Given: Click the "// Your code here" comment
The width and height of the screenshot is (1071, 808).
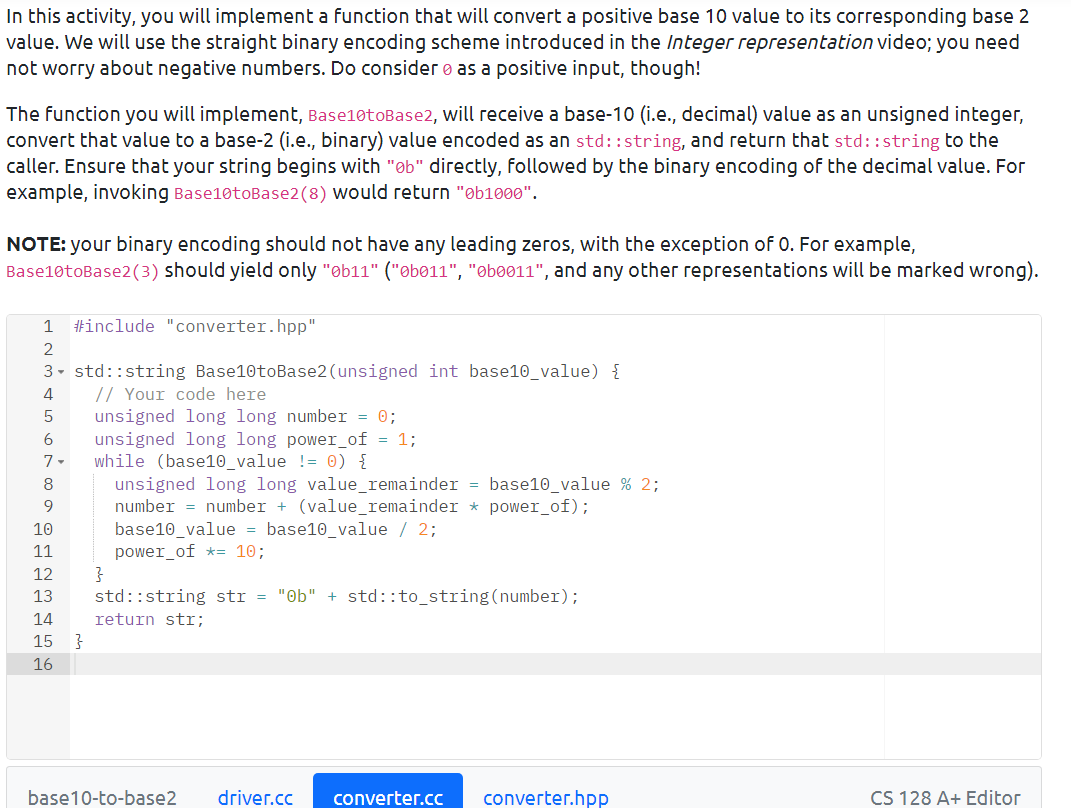Looking at the screenshot, I should pyautogui.click(x=180, y=393).
